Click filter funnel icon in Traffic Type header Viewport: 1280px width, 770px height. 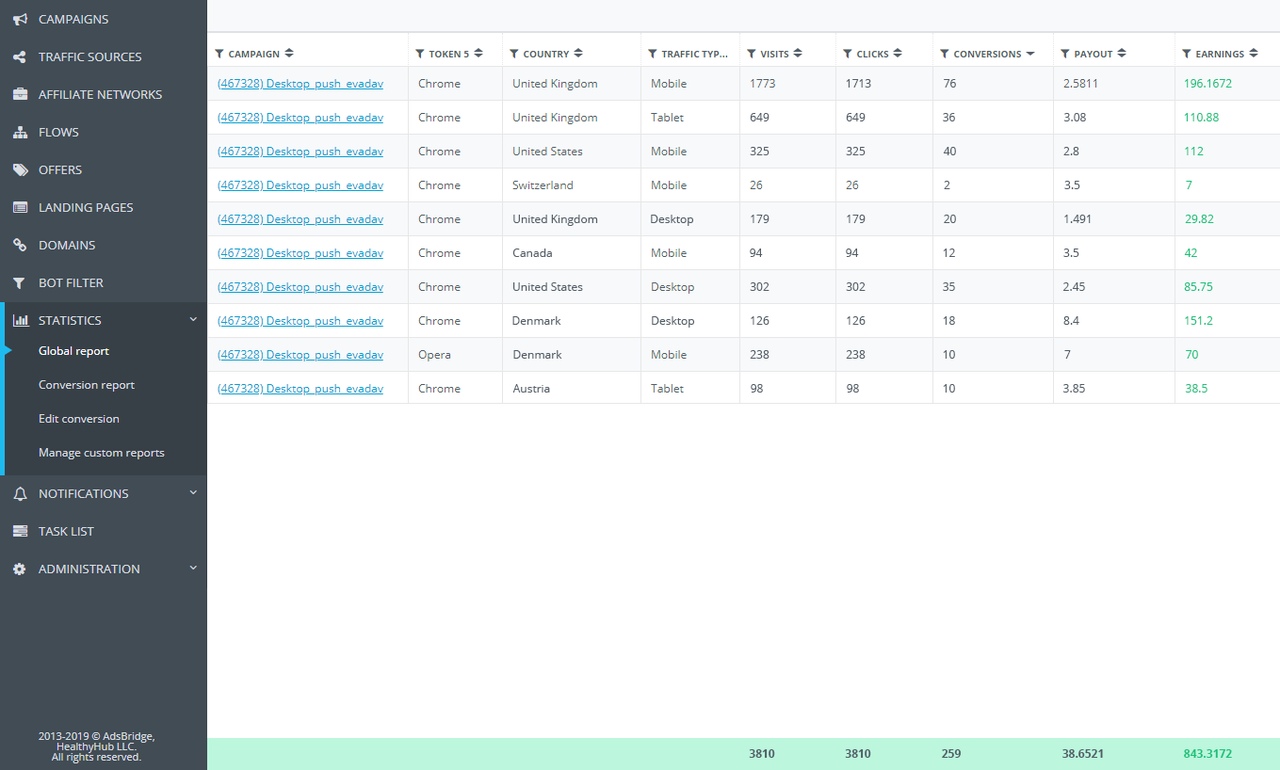point(653,54)
